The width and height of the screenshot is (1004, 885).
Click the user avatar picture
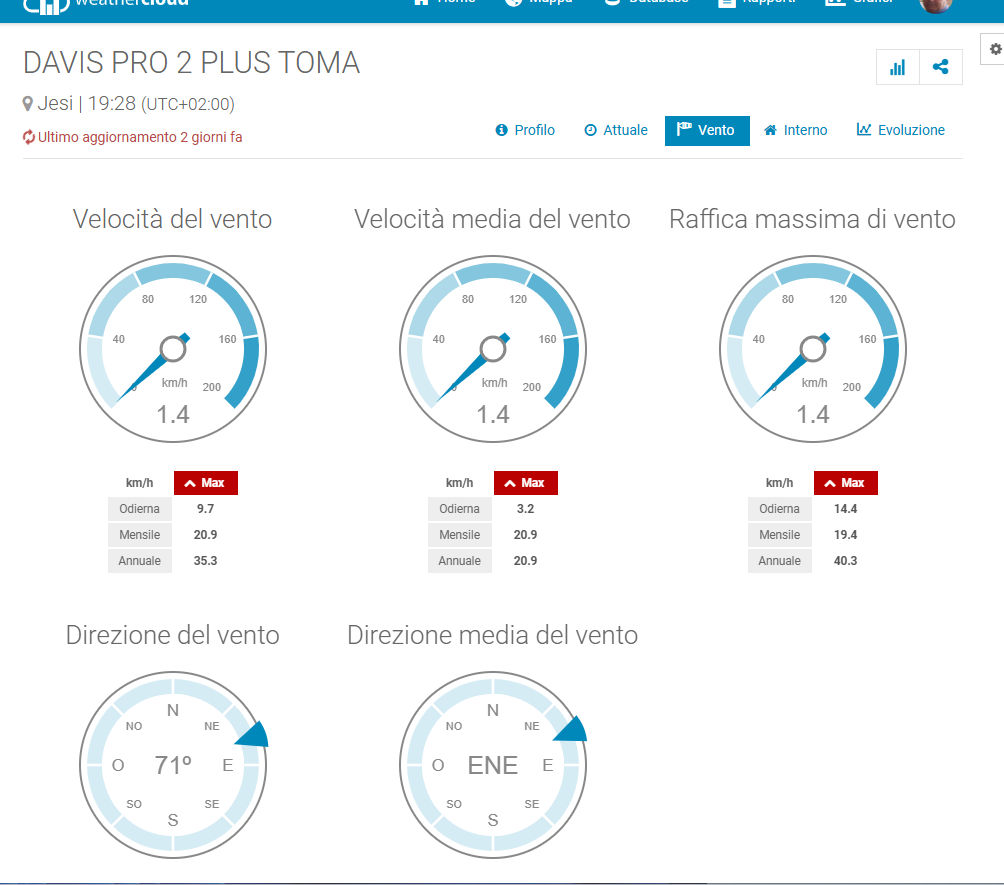pos(935,4)
